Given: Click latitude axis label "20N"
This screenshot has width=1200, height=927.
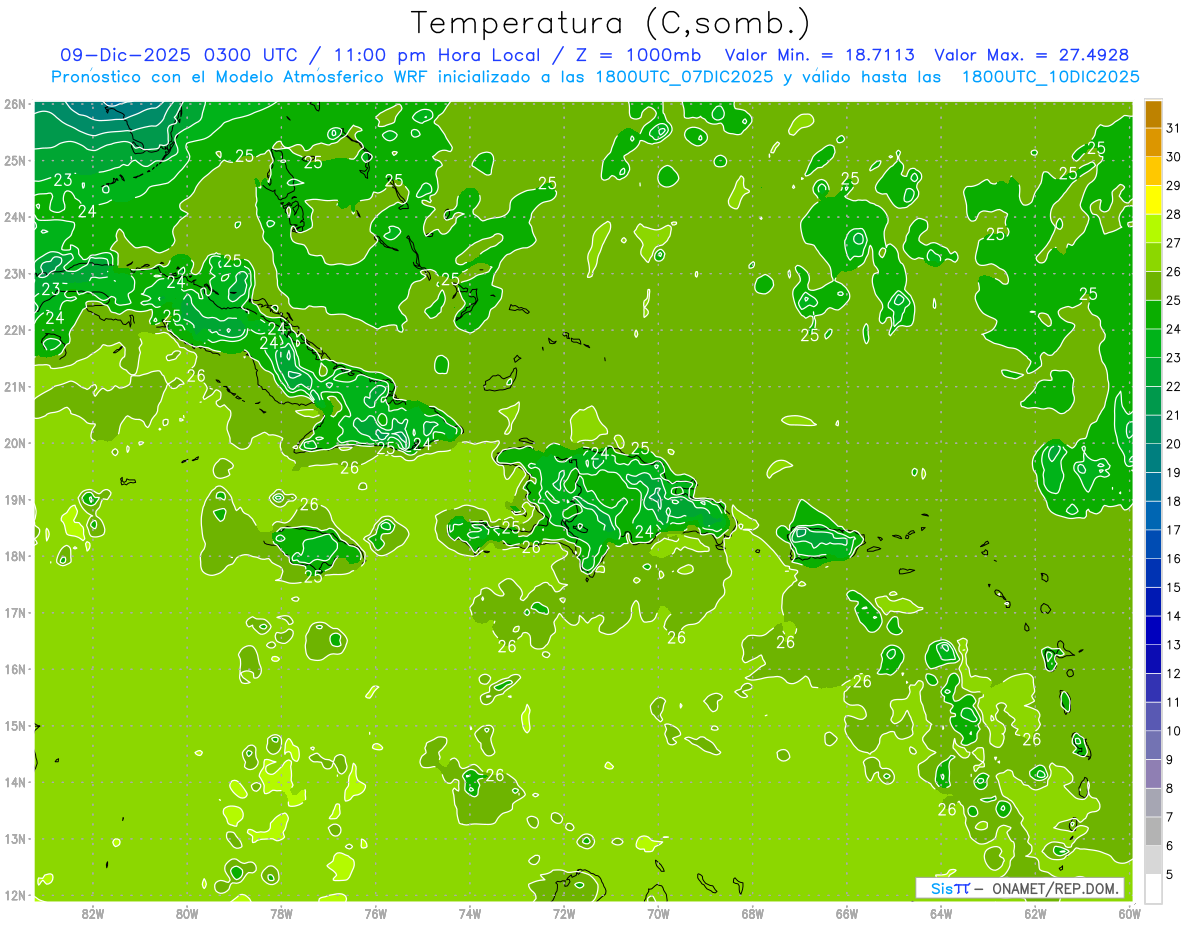Looking at the screenshot, I should pyautogui.click(x=14, y=443).
